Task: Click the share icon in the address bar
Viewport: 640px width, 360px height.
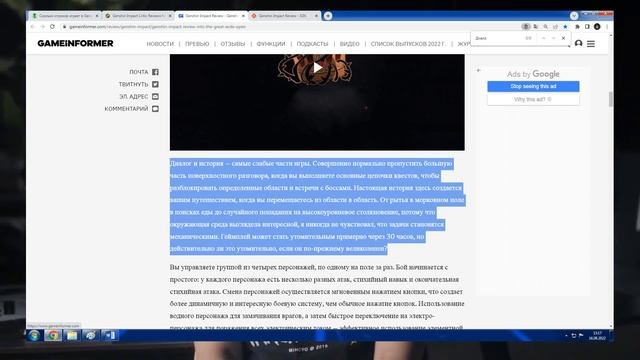Action: (555, 27)
